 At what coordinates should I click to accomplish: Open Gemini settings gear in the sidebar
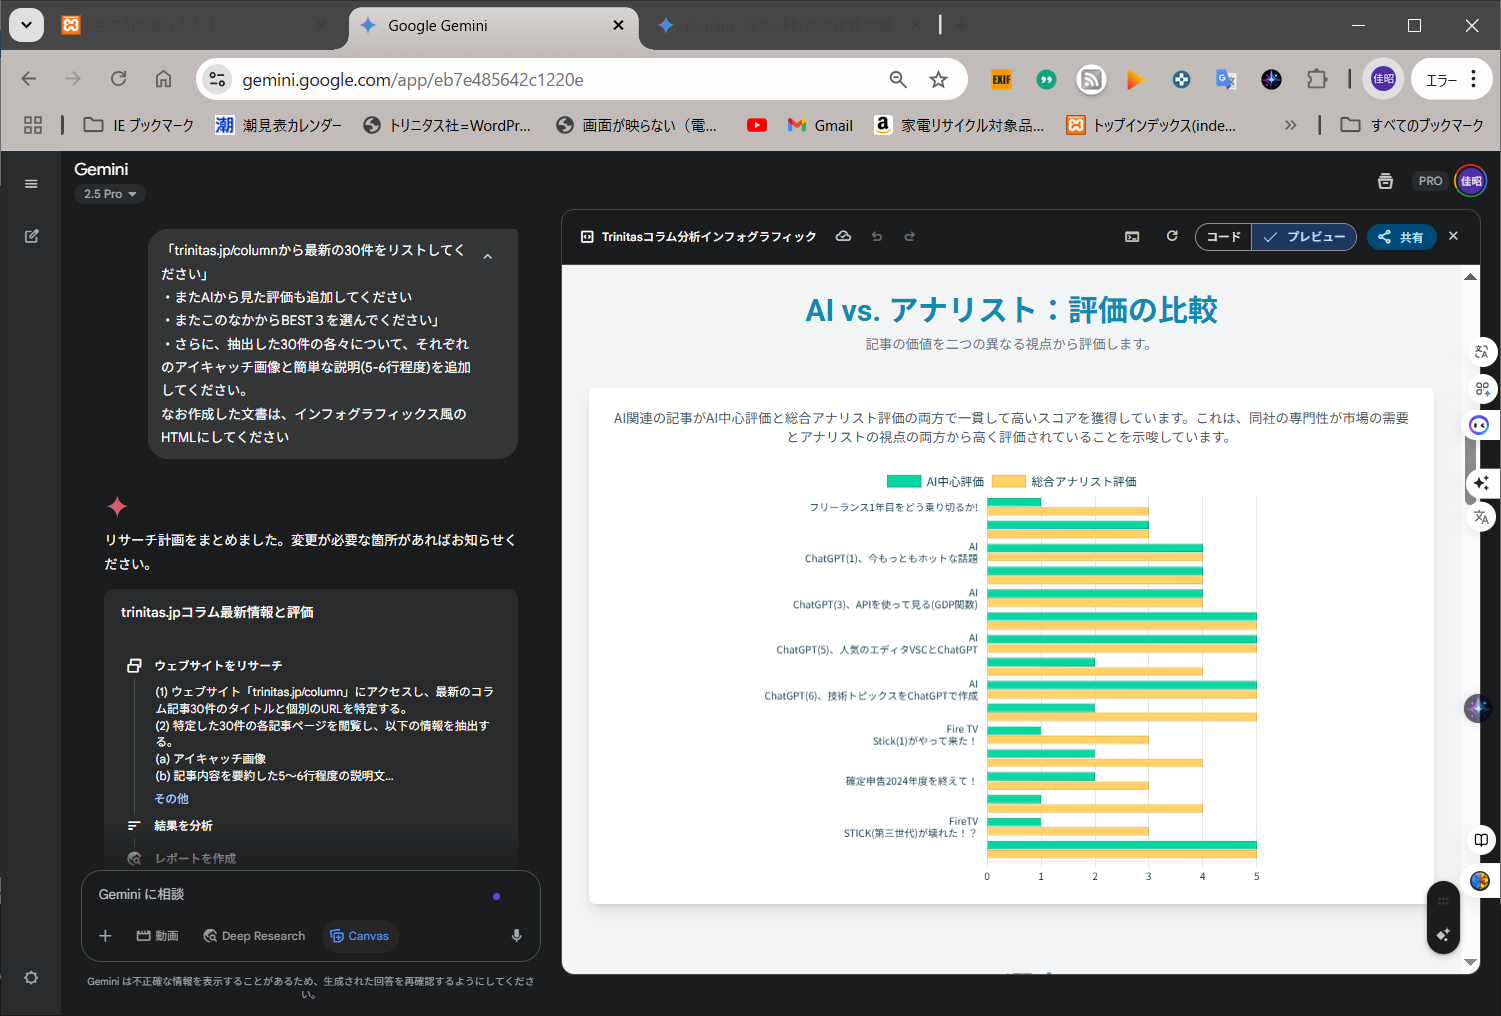coord(31,978)
